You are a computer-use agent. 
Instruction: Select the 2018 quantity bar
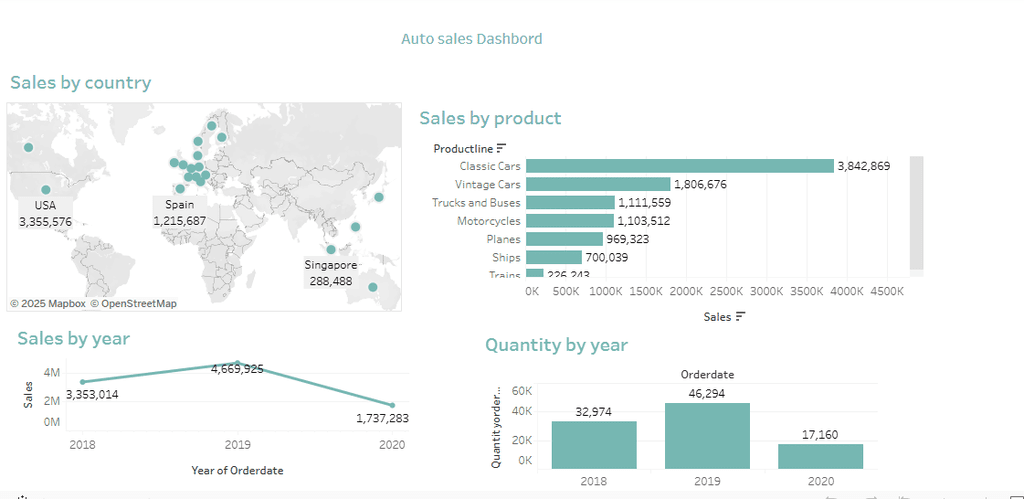click(x=594, y=444)
